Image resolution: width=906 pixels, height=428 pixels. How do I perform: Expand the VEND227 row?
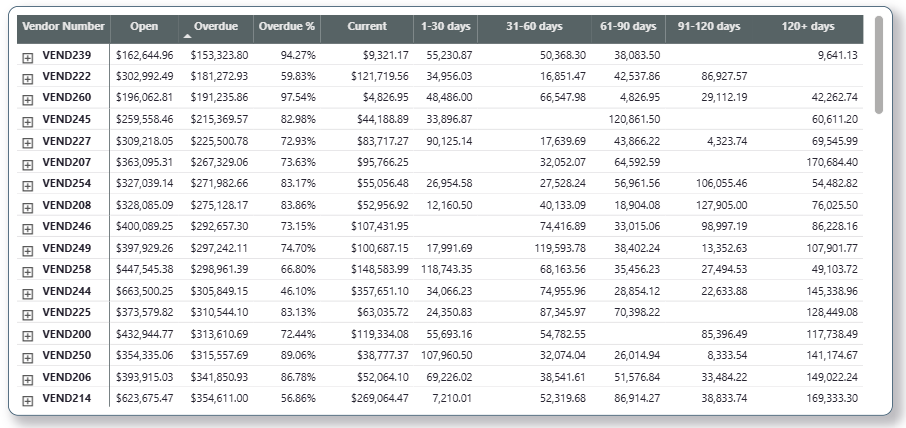pyautogui.click(x=27, y=143)
